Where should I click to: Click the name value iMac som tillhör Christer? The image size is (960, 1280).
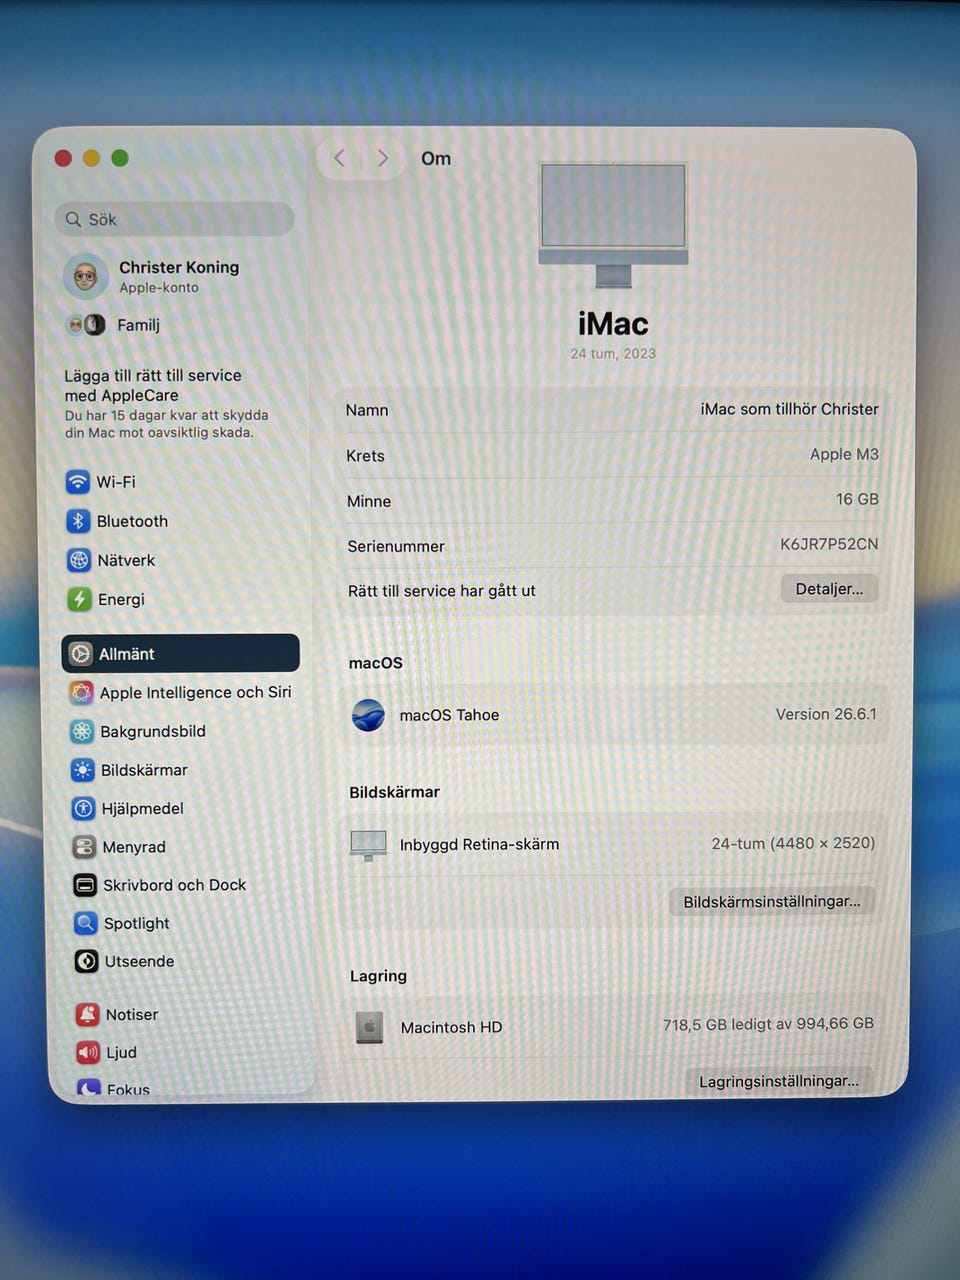point(789,409)
